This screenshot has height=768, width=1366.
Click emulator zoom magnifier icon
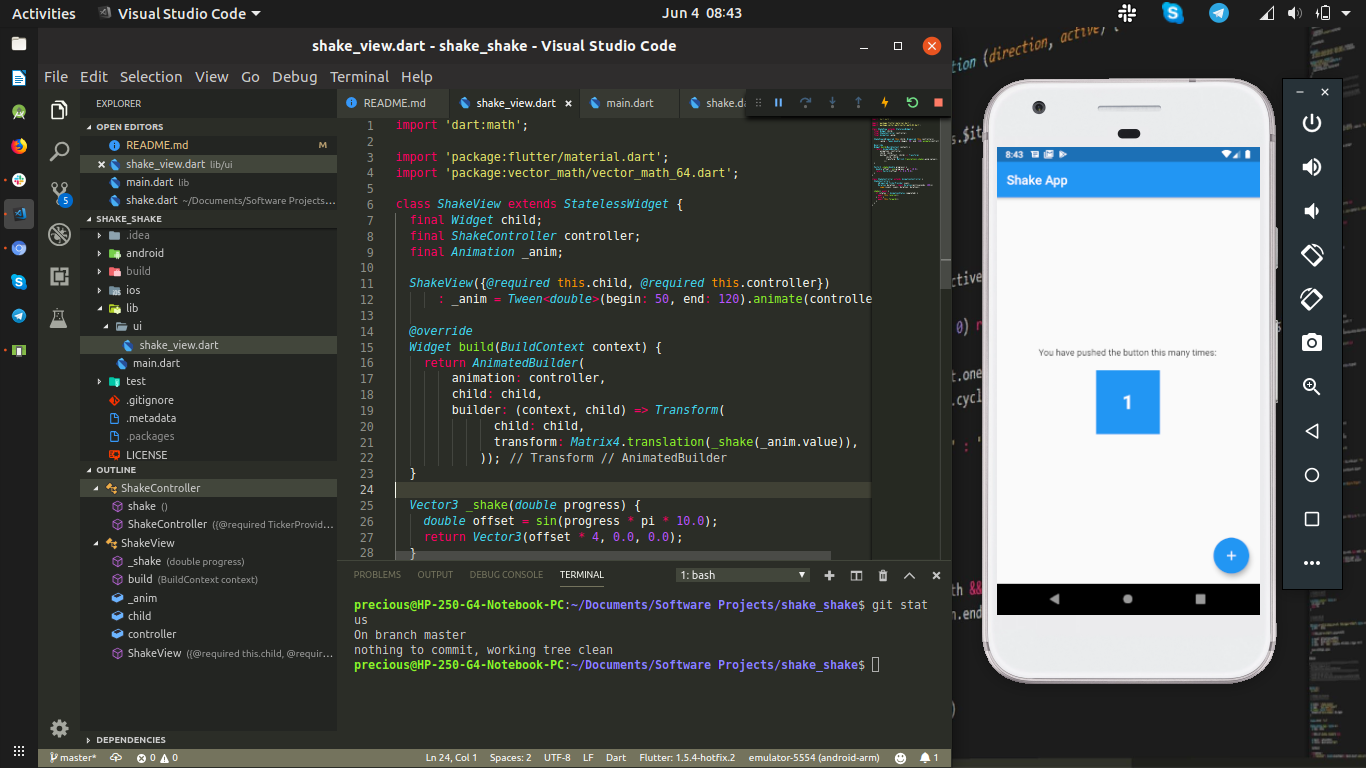tap(1312, 387)
